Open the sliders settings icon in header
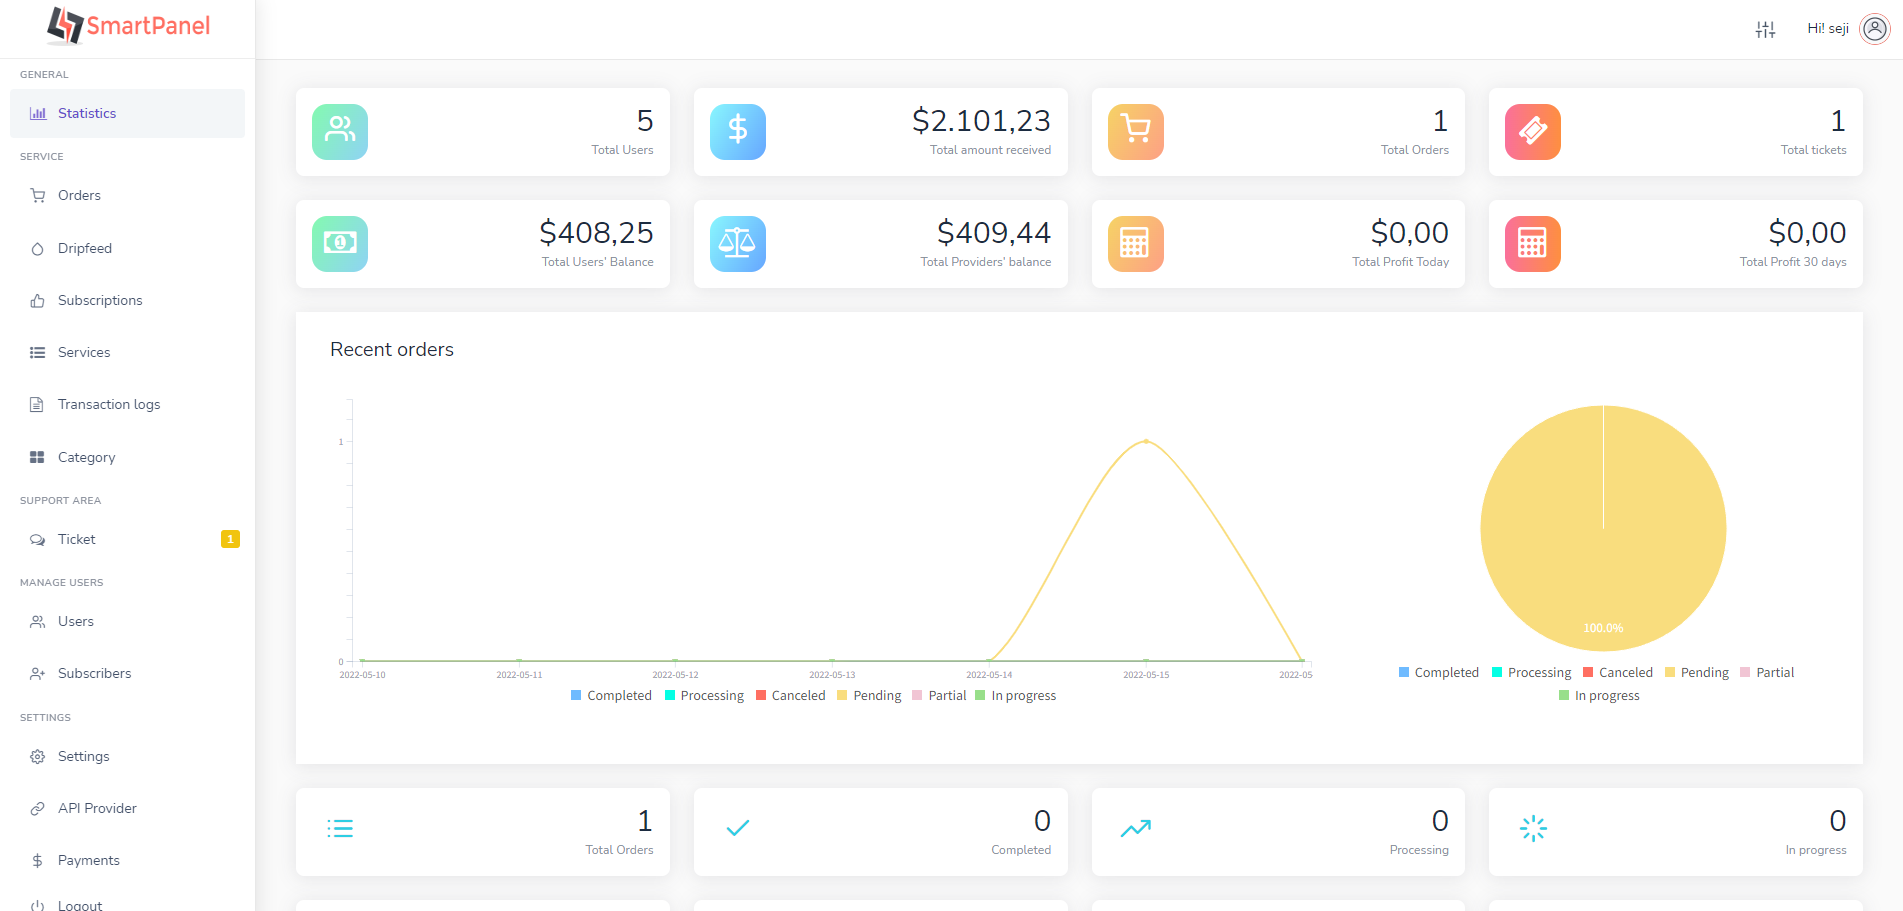1903x911 pixels. 1765,30
